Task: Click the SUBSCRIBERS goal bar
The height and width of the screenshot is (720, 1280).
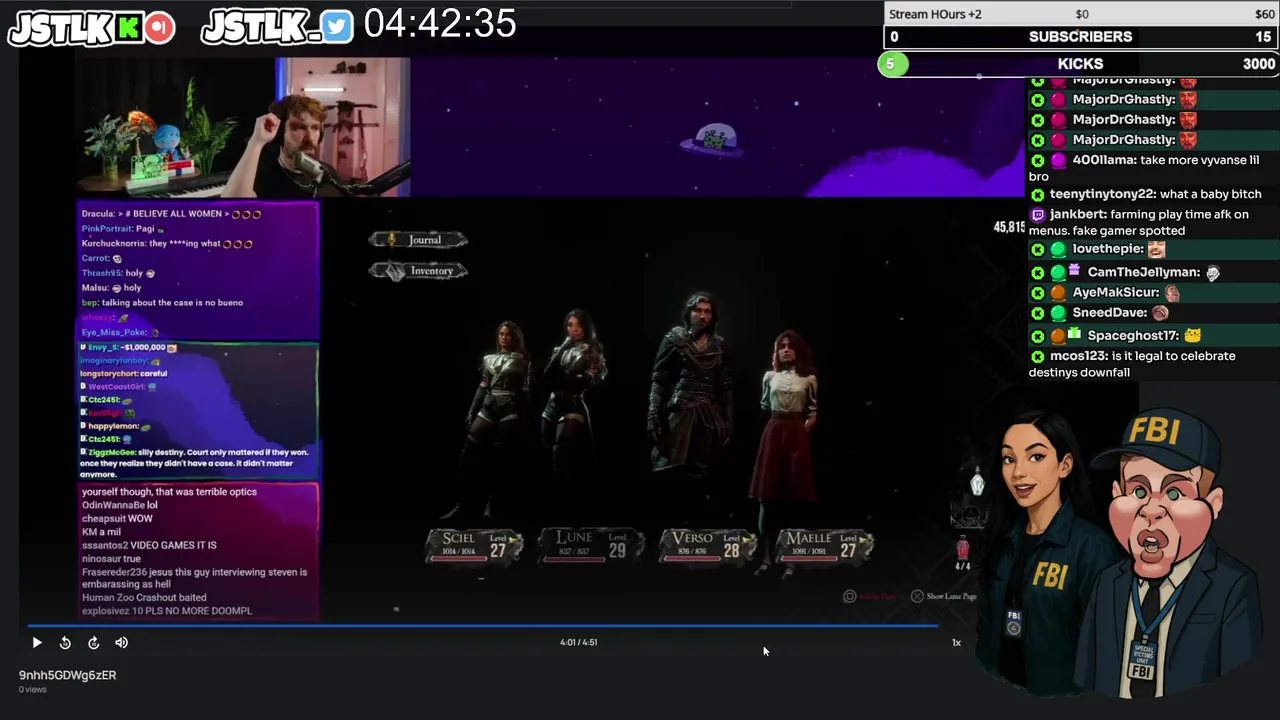Action: pos(1081,37)
